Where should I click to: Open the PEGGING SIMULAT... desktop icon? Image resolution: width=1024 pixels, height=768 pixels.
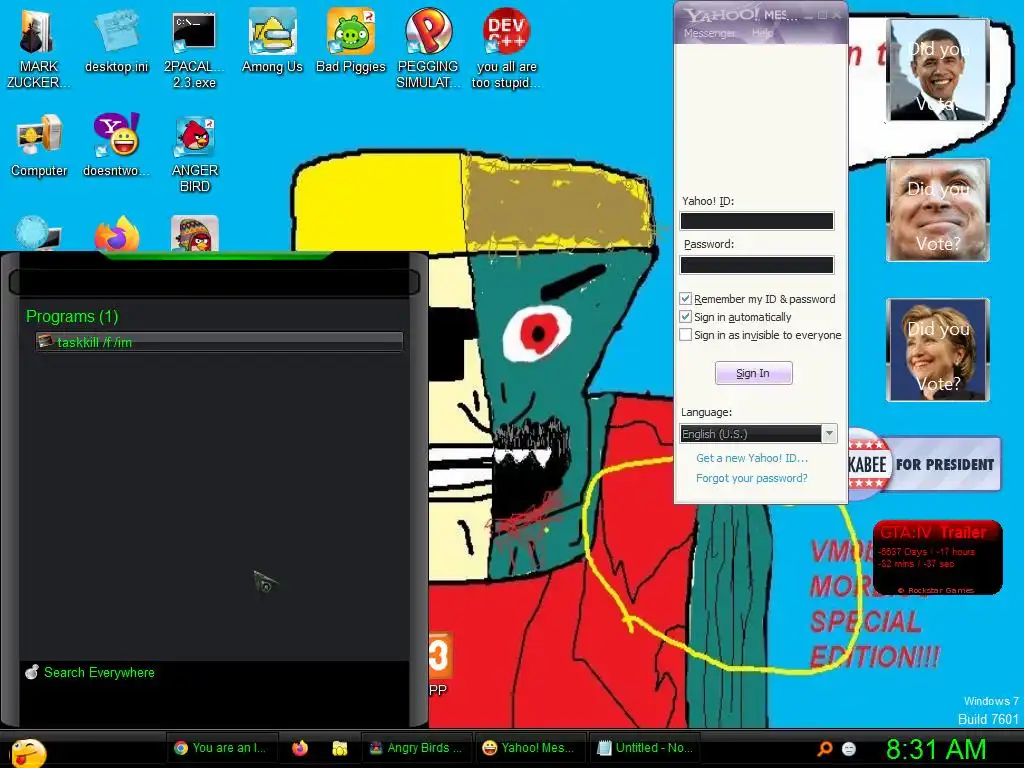tap(428, 50)
